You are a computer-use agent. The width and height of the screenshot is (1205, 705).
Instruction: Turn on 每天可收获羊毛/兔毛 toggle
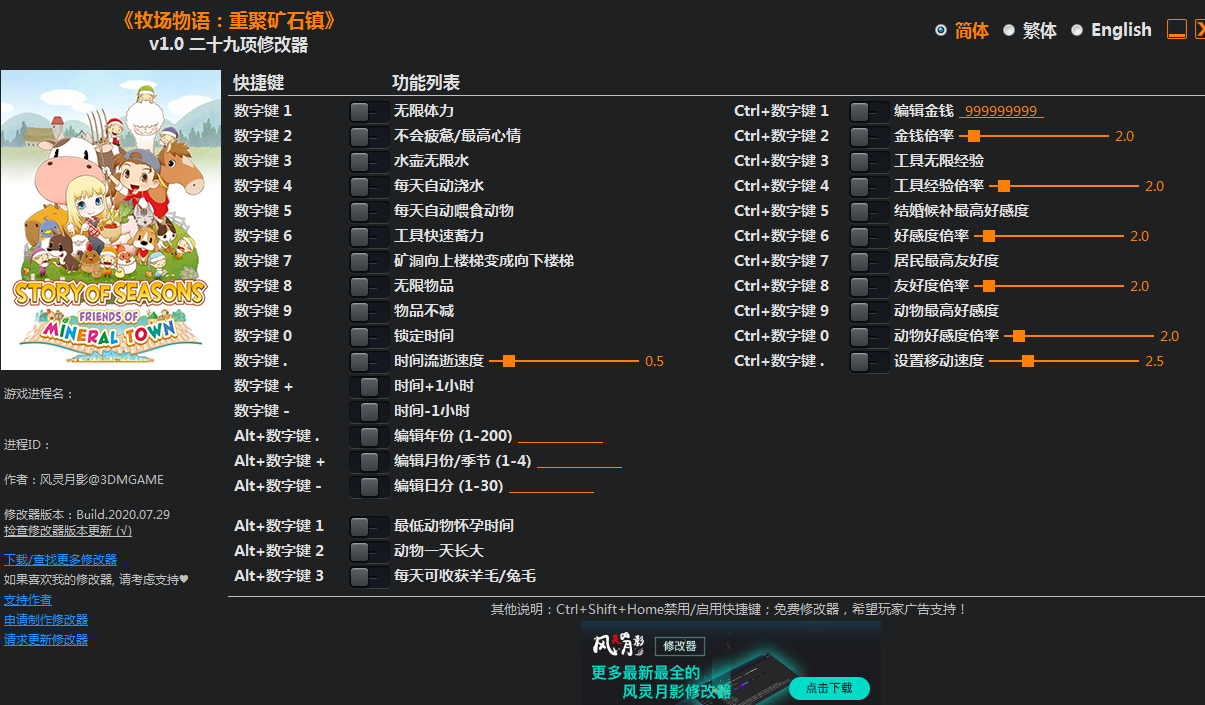coord(369,576)
